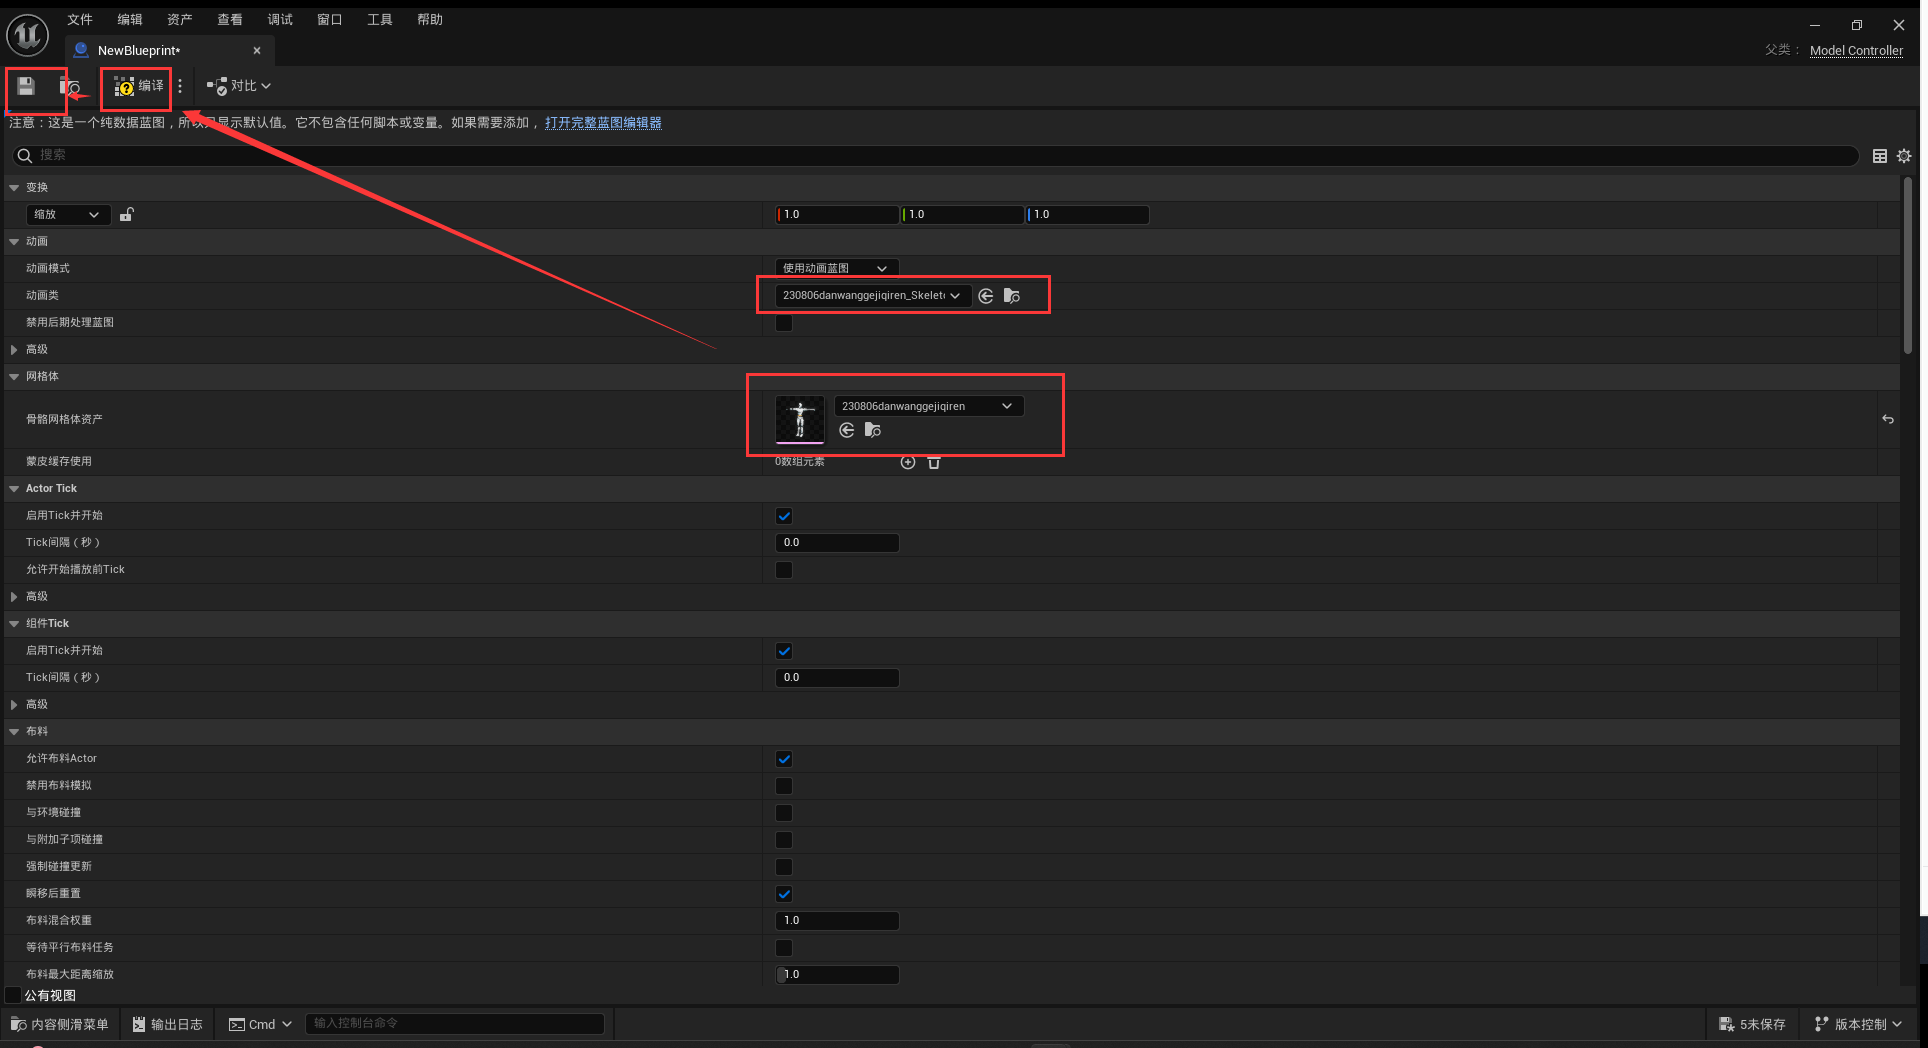Open the 骨骼网格体资产 asset dropdown
1928x1048 pixels.
[927, 406]
